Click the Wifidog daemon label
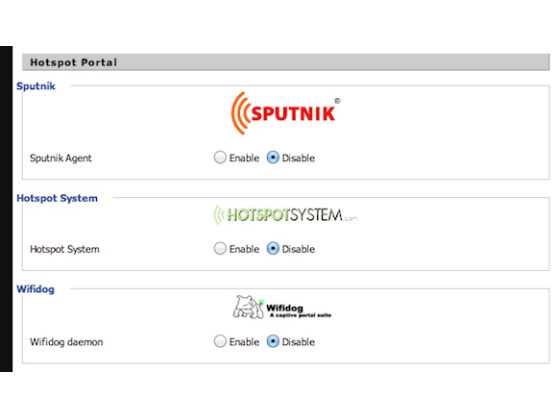Screen dimensions: 557x418 [x=66, y=342]
